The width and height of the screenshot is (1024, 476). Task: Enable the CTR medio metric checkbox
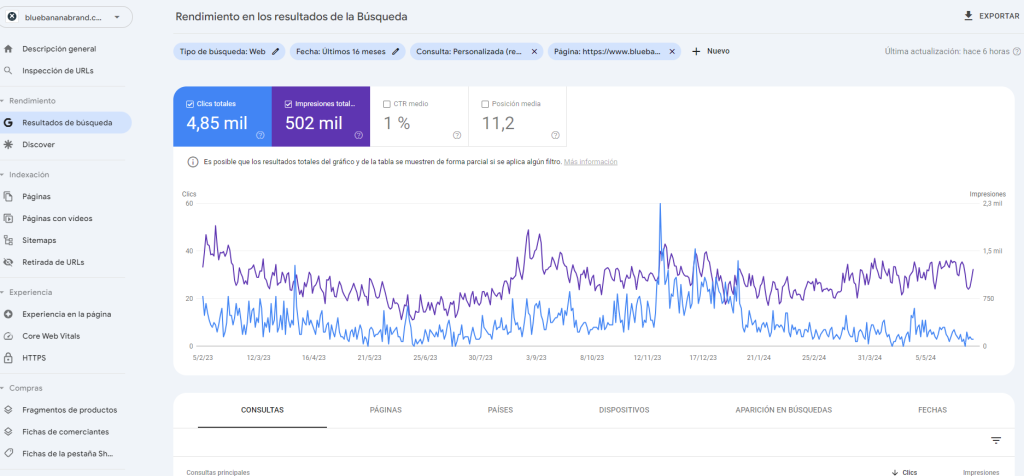pos(387,103)
